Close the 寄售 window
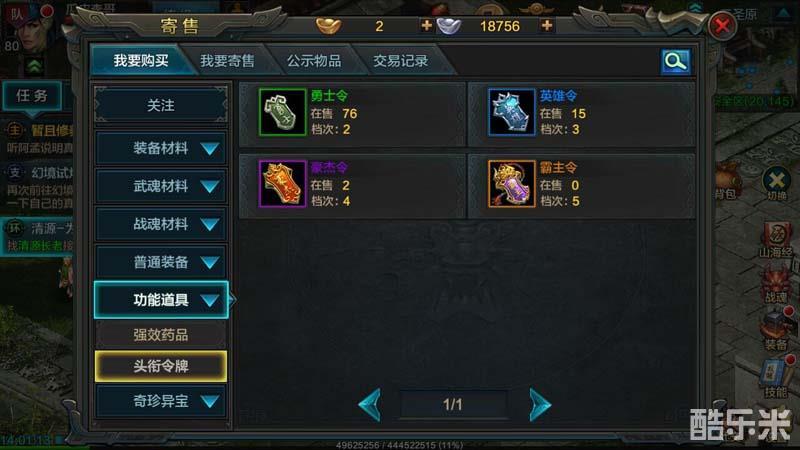 722,25
